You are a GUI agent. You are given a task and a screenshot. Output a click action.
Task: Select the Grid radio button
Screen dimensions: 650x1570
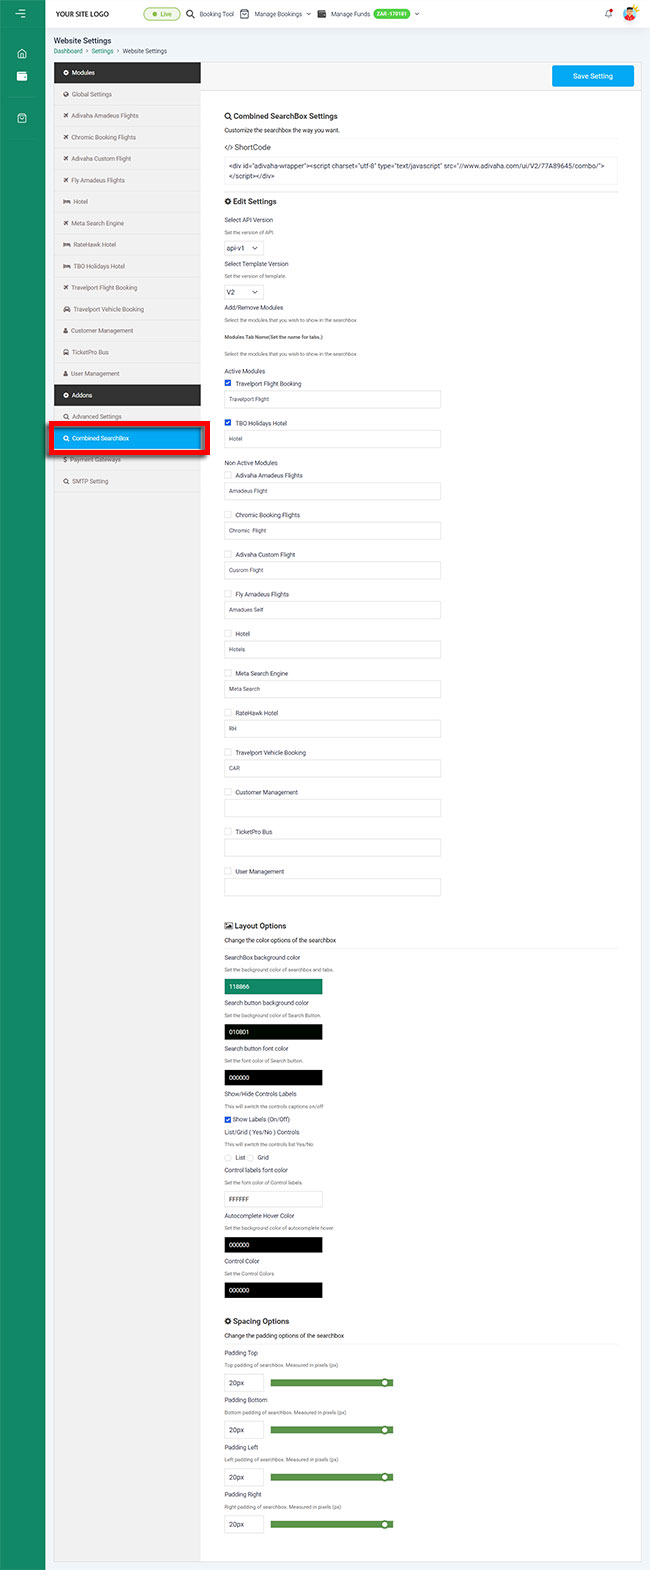click(x=251, y=1158)
